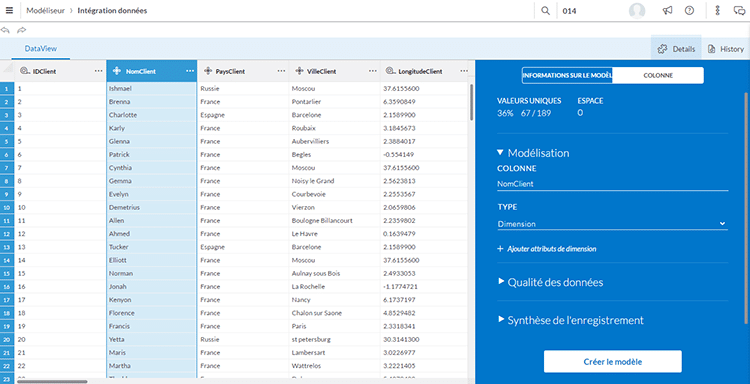This screenshot has height=384, width=750.
Task: Select the VilleClient column header
Action: (x=334, y=71)
